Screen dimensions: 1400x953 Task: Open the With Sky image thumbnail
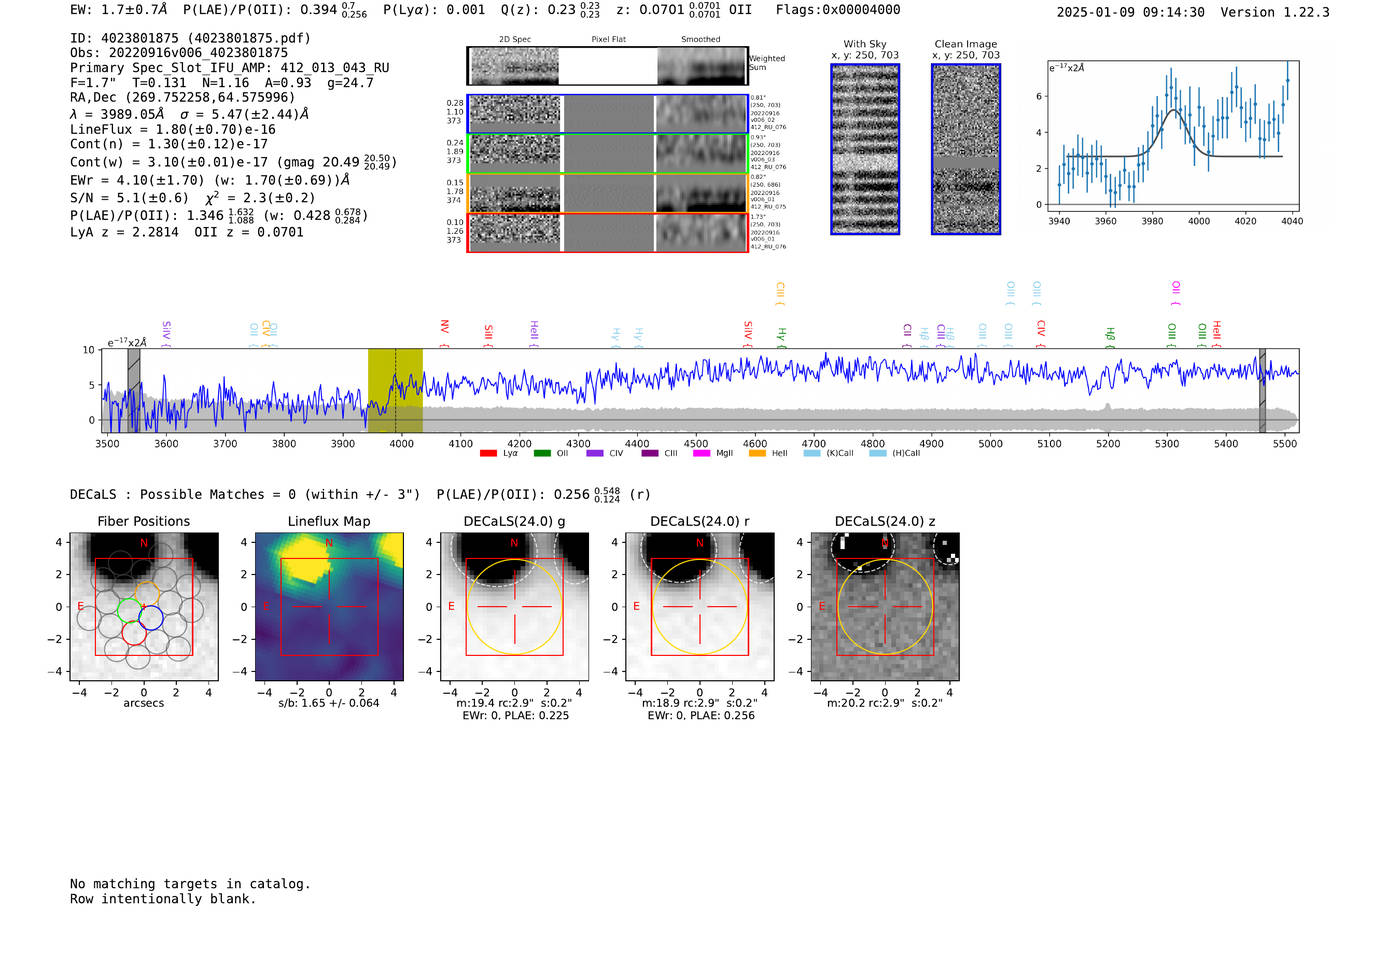pos(865,149)
